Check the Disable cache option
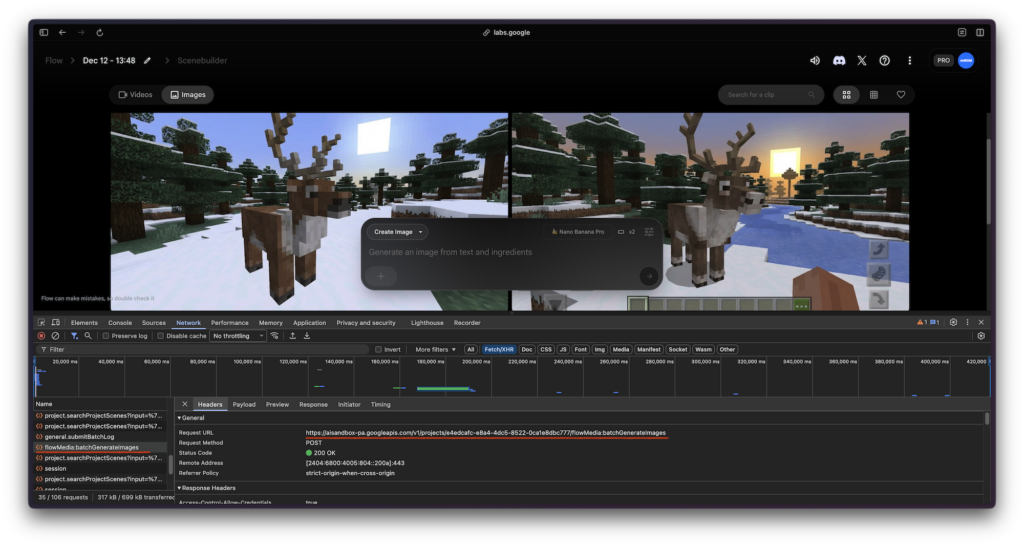This screenshot has height=546, width=1024. coord(162,336)
